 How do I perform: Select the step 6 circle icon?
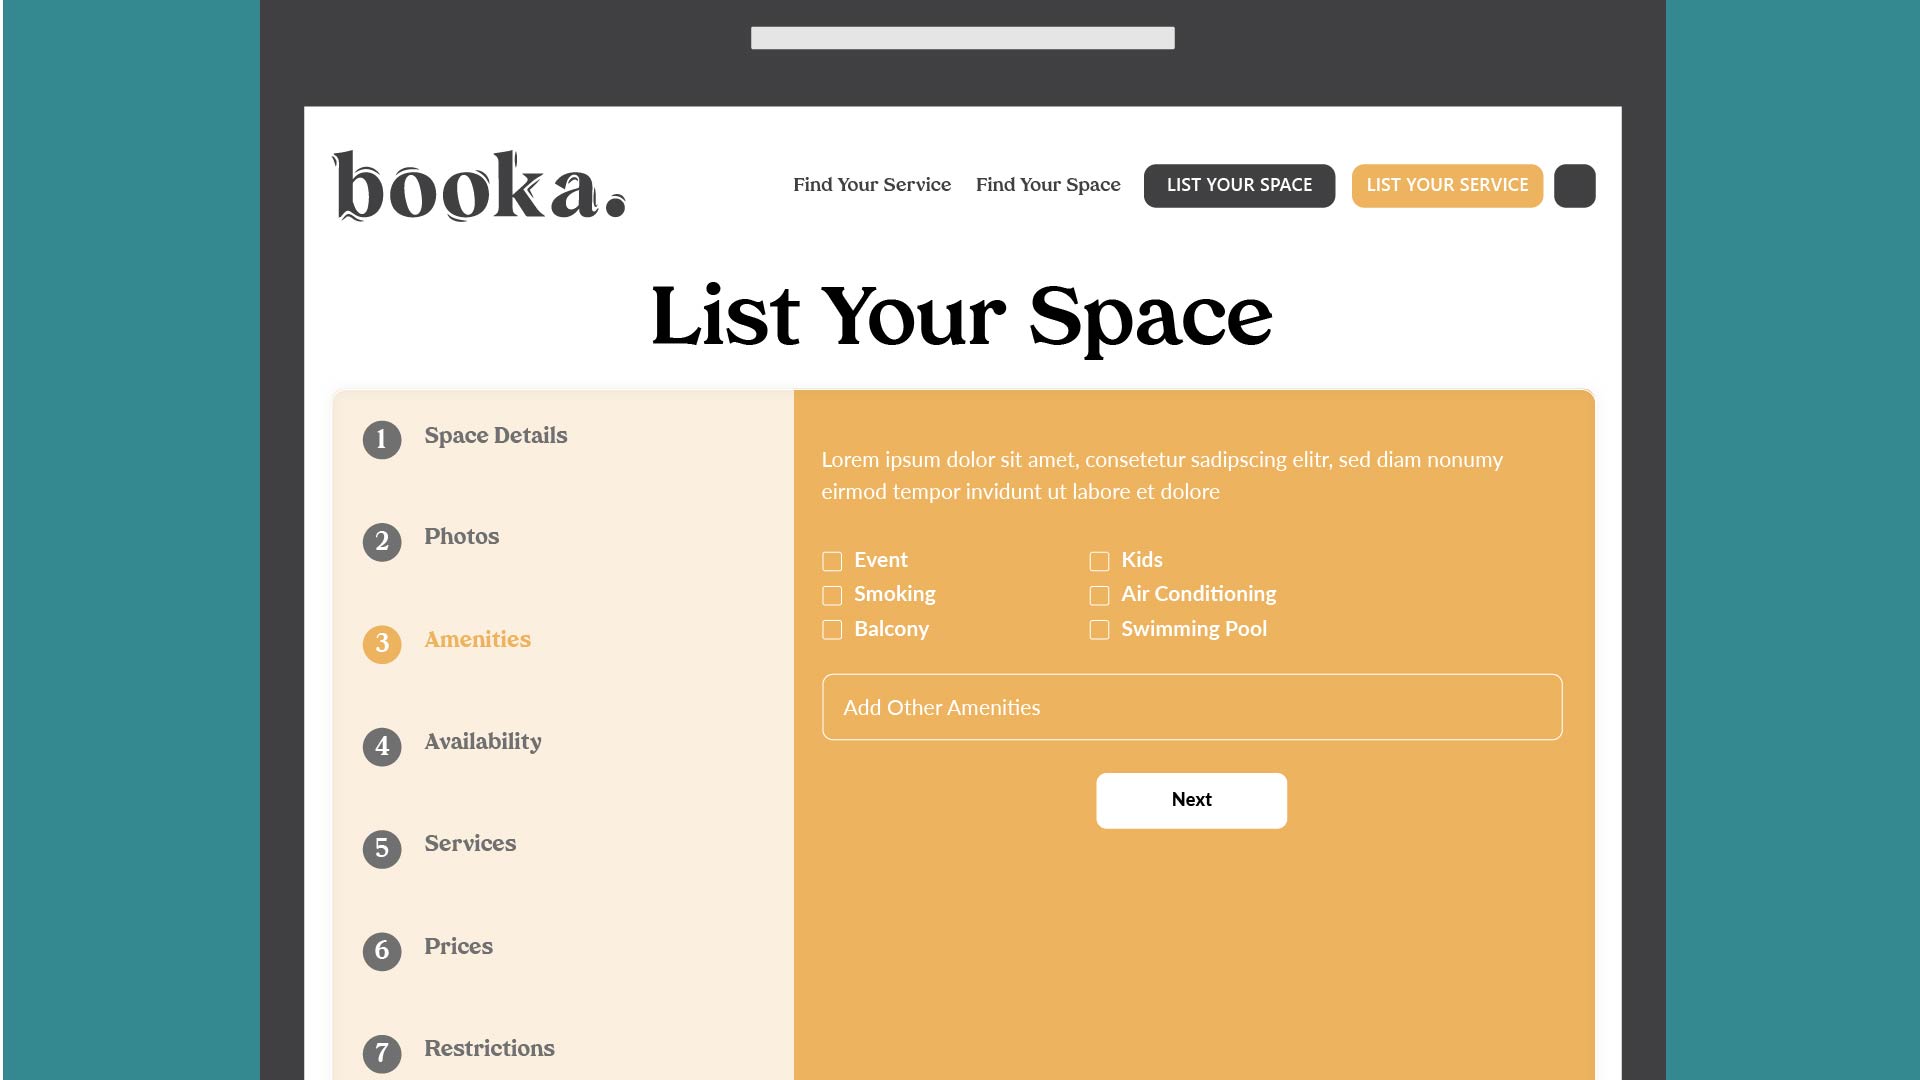pyautogui.click(x=382, y=951)
